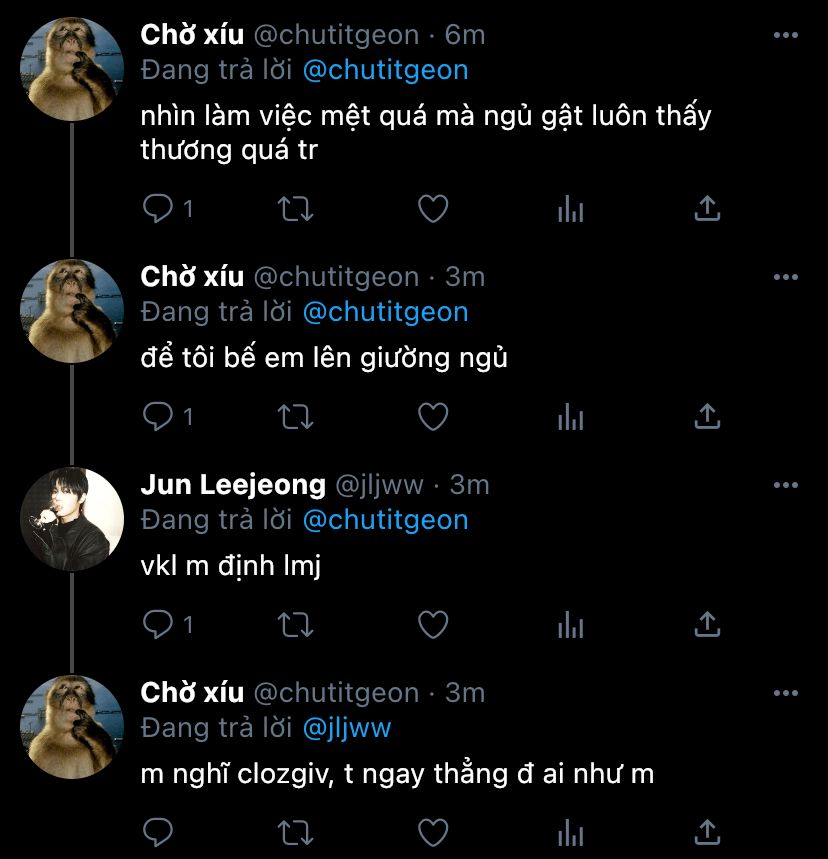
Task: View analytics for "để tôi bế em" tweet
Action: pyautogui.click(x=570, y=417)
